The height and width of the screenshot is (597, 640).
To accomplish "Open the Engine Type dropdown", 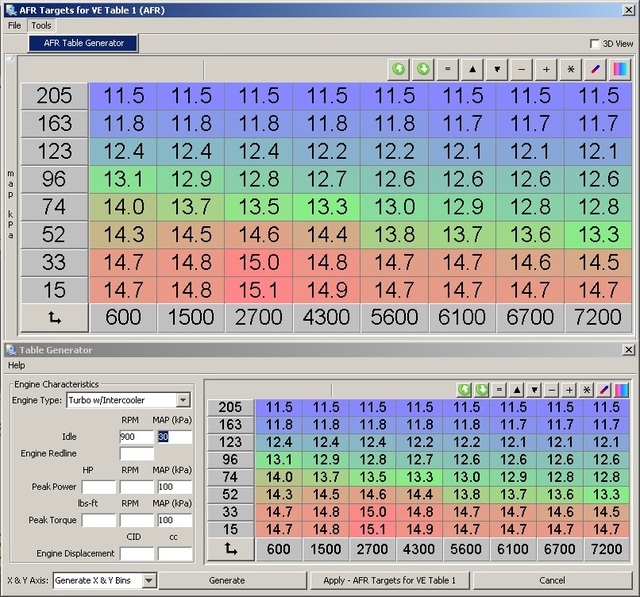I will pyautogui.click(x=182, y=400).
